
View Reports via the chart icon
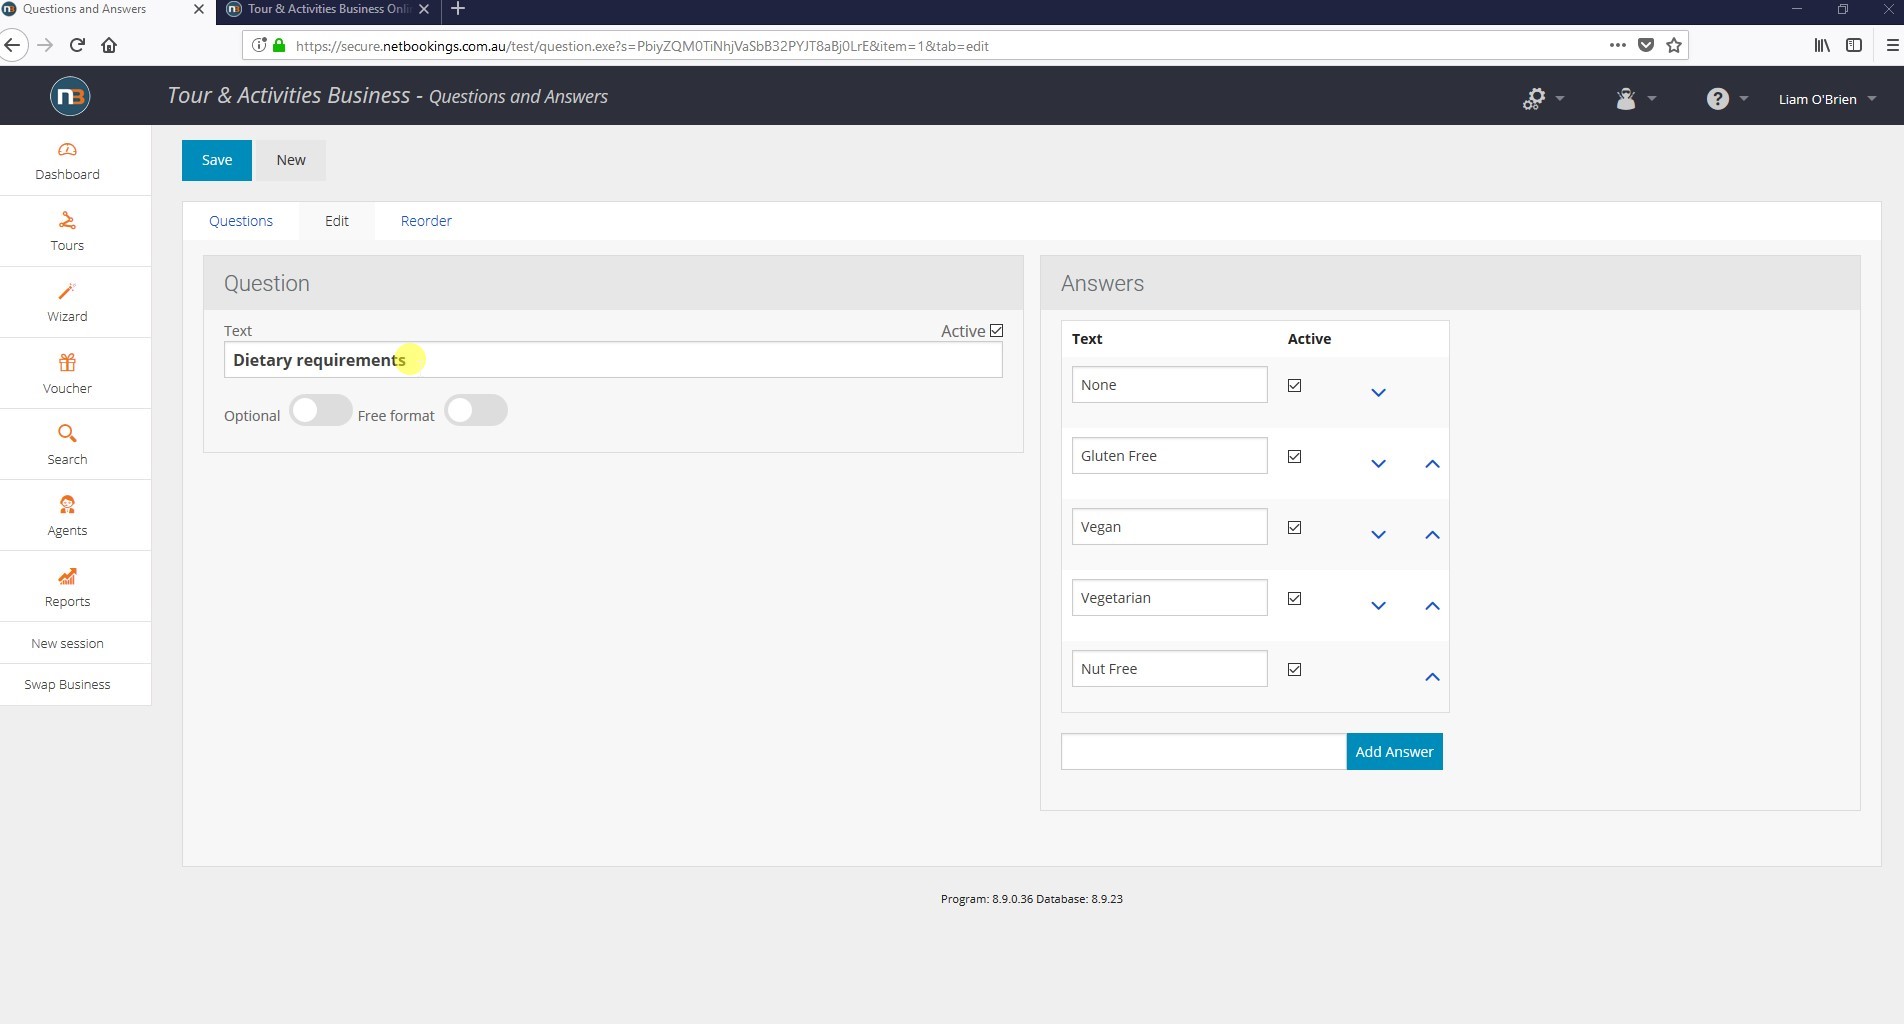67,576
